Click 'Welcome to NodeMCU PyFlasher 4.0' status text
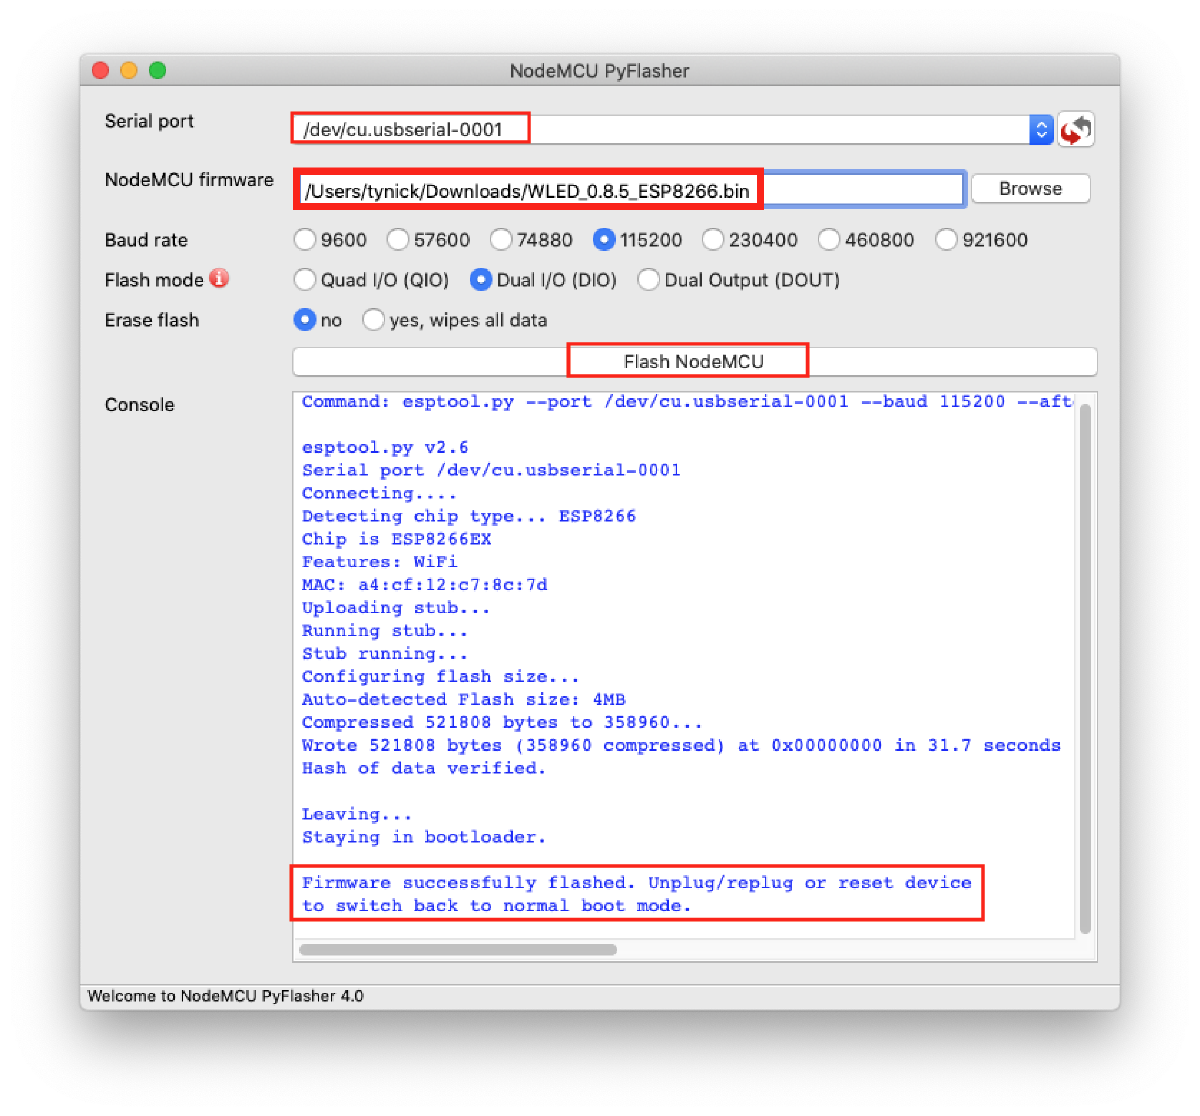Image resolution: width=1200 pixels, height=1116 pixels. pyautogui.click(x=226, y=996)
